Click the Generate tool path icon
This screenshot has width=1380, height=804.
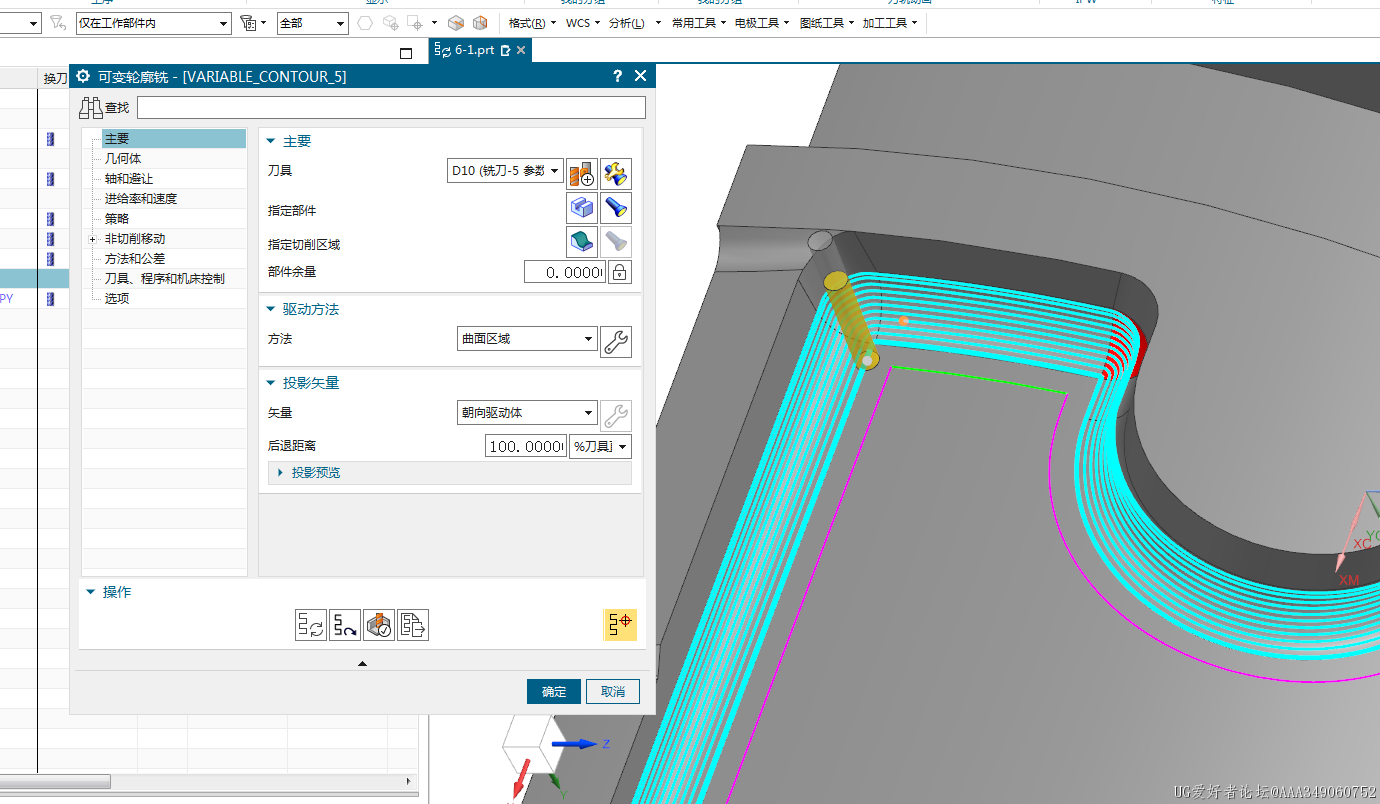(x=311, y=625)
